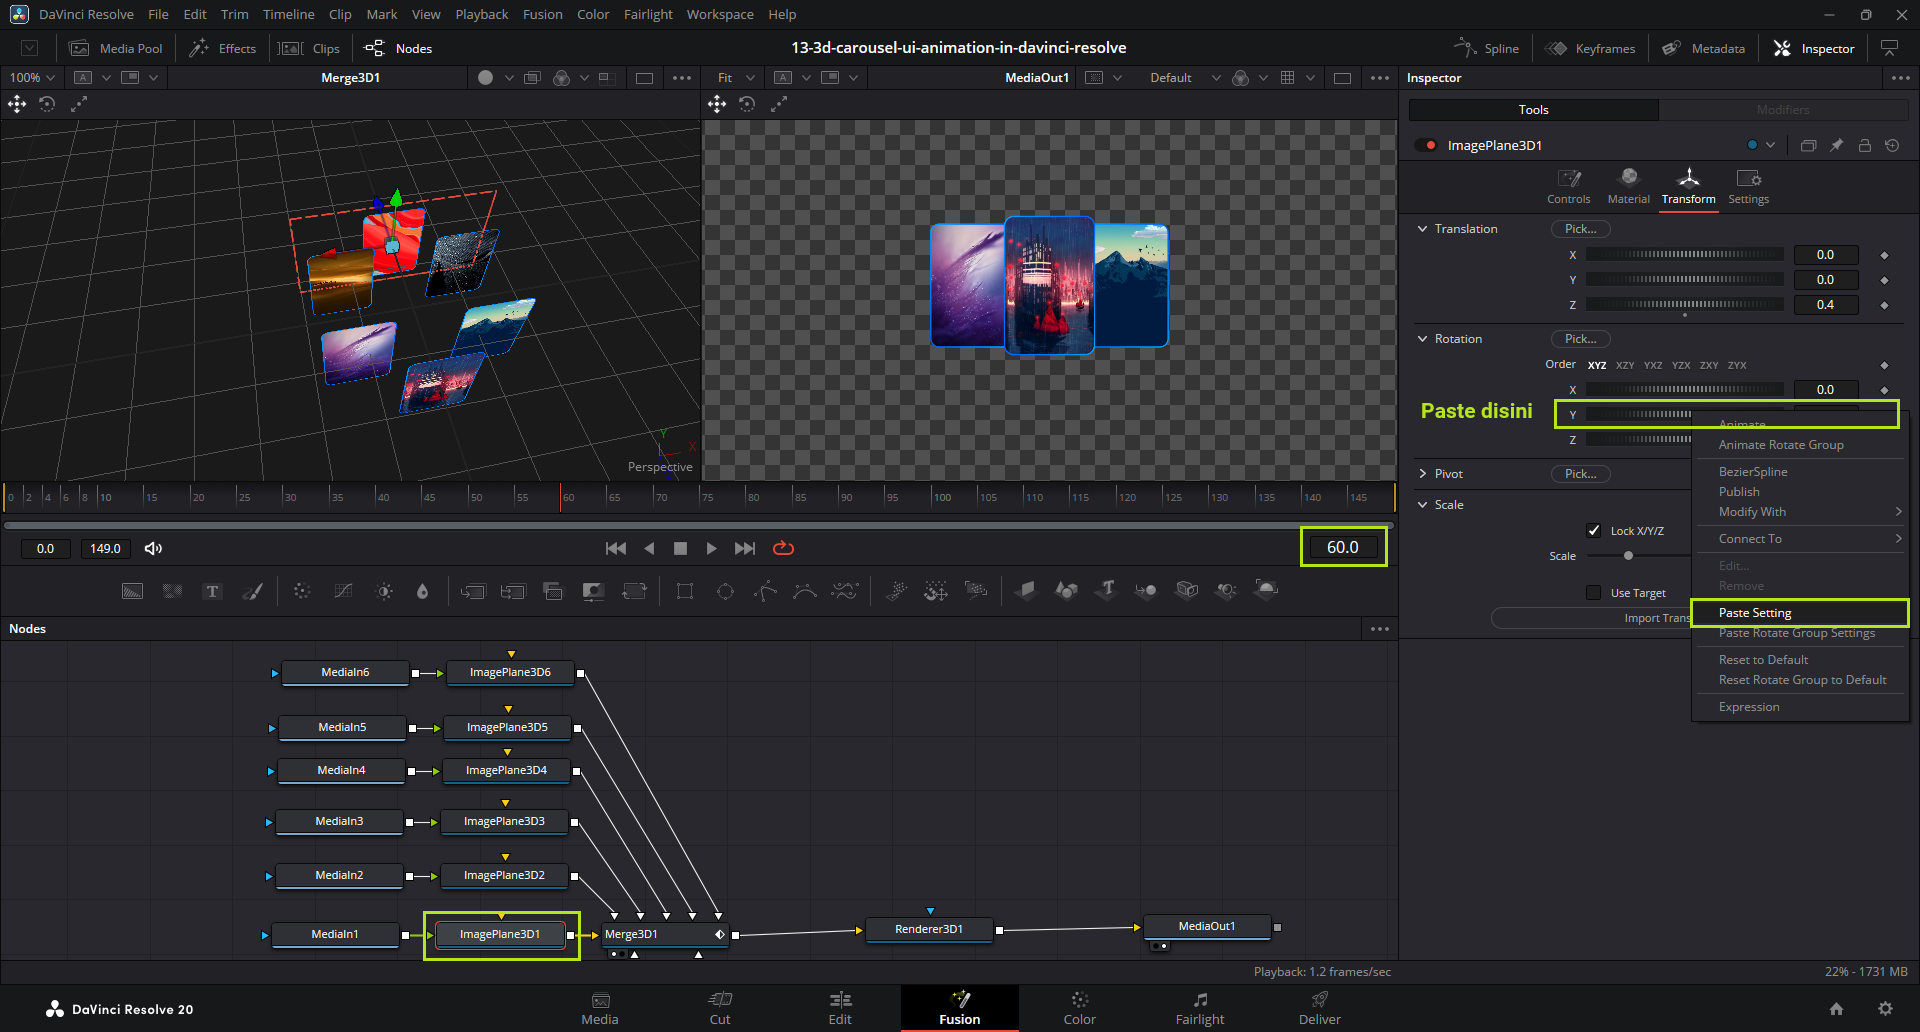Collapse the Translation section
This screenshot has width=1920, height=1032.
[1423, 229]
